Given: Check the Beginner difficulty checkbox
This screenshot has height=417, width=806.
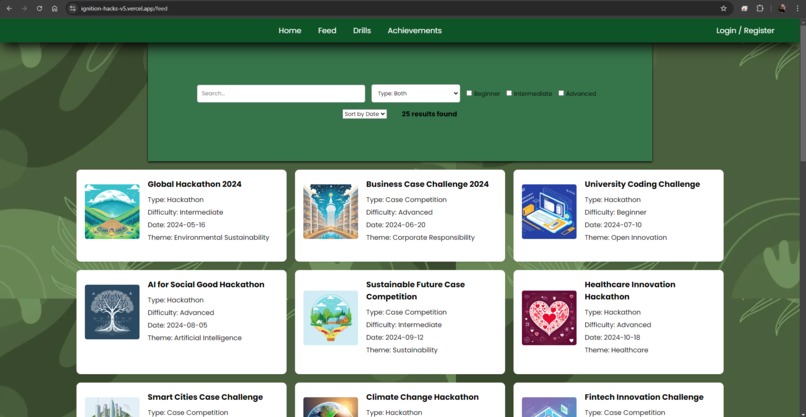Looking at the screenshot, I should point(469,93).
